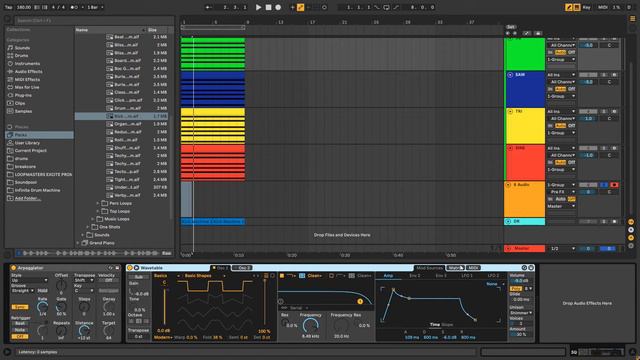Image resolution: width=640 pixels, height=360 pixels.
Task: Select the Instruments category
Action: tap(27, 64)
